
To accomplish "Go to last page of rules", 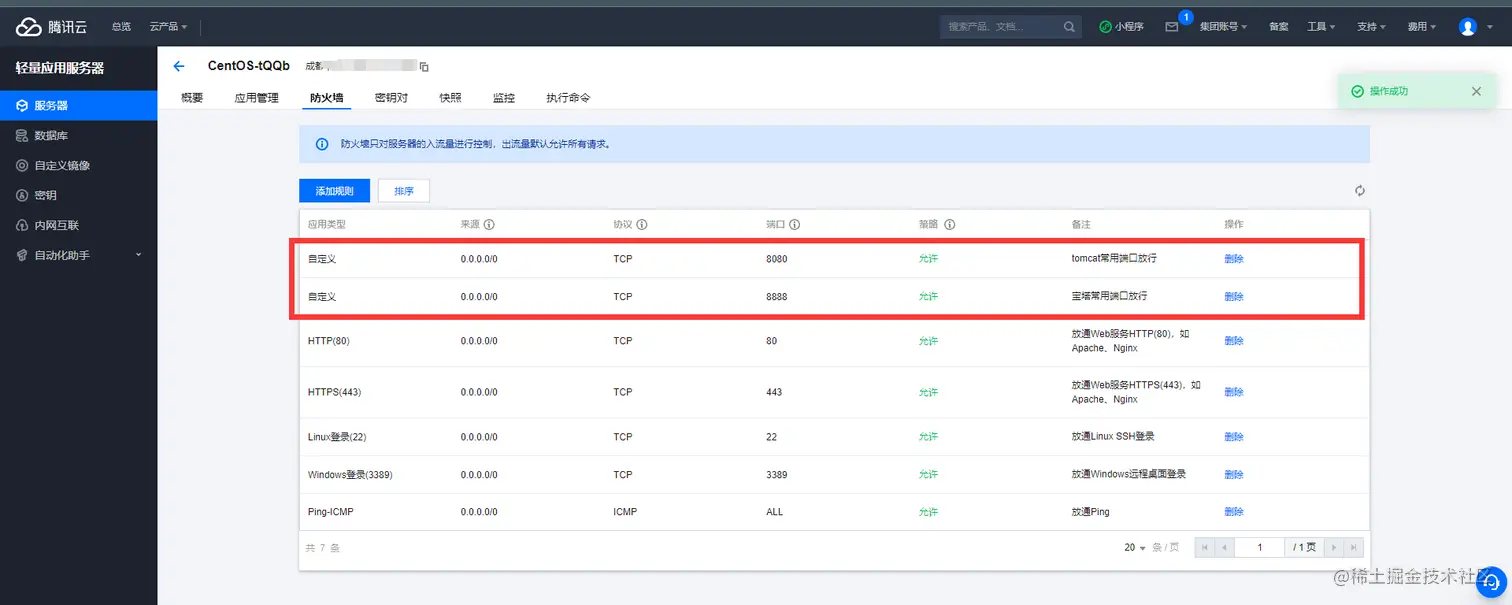I will tap(1353, 548).
